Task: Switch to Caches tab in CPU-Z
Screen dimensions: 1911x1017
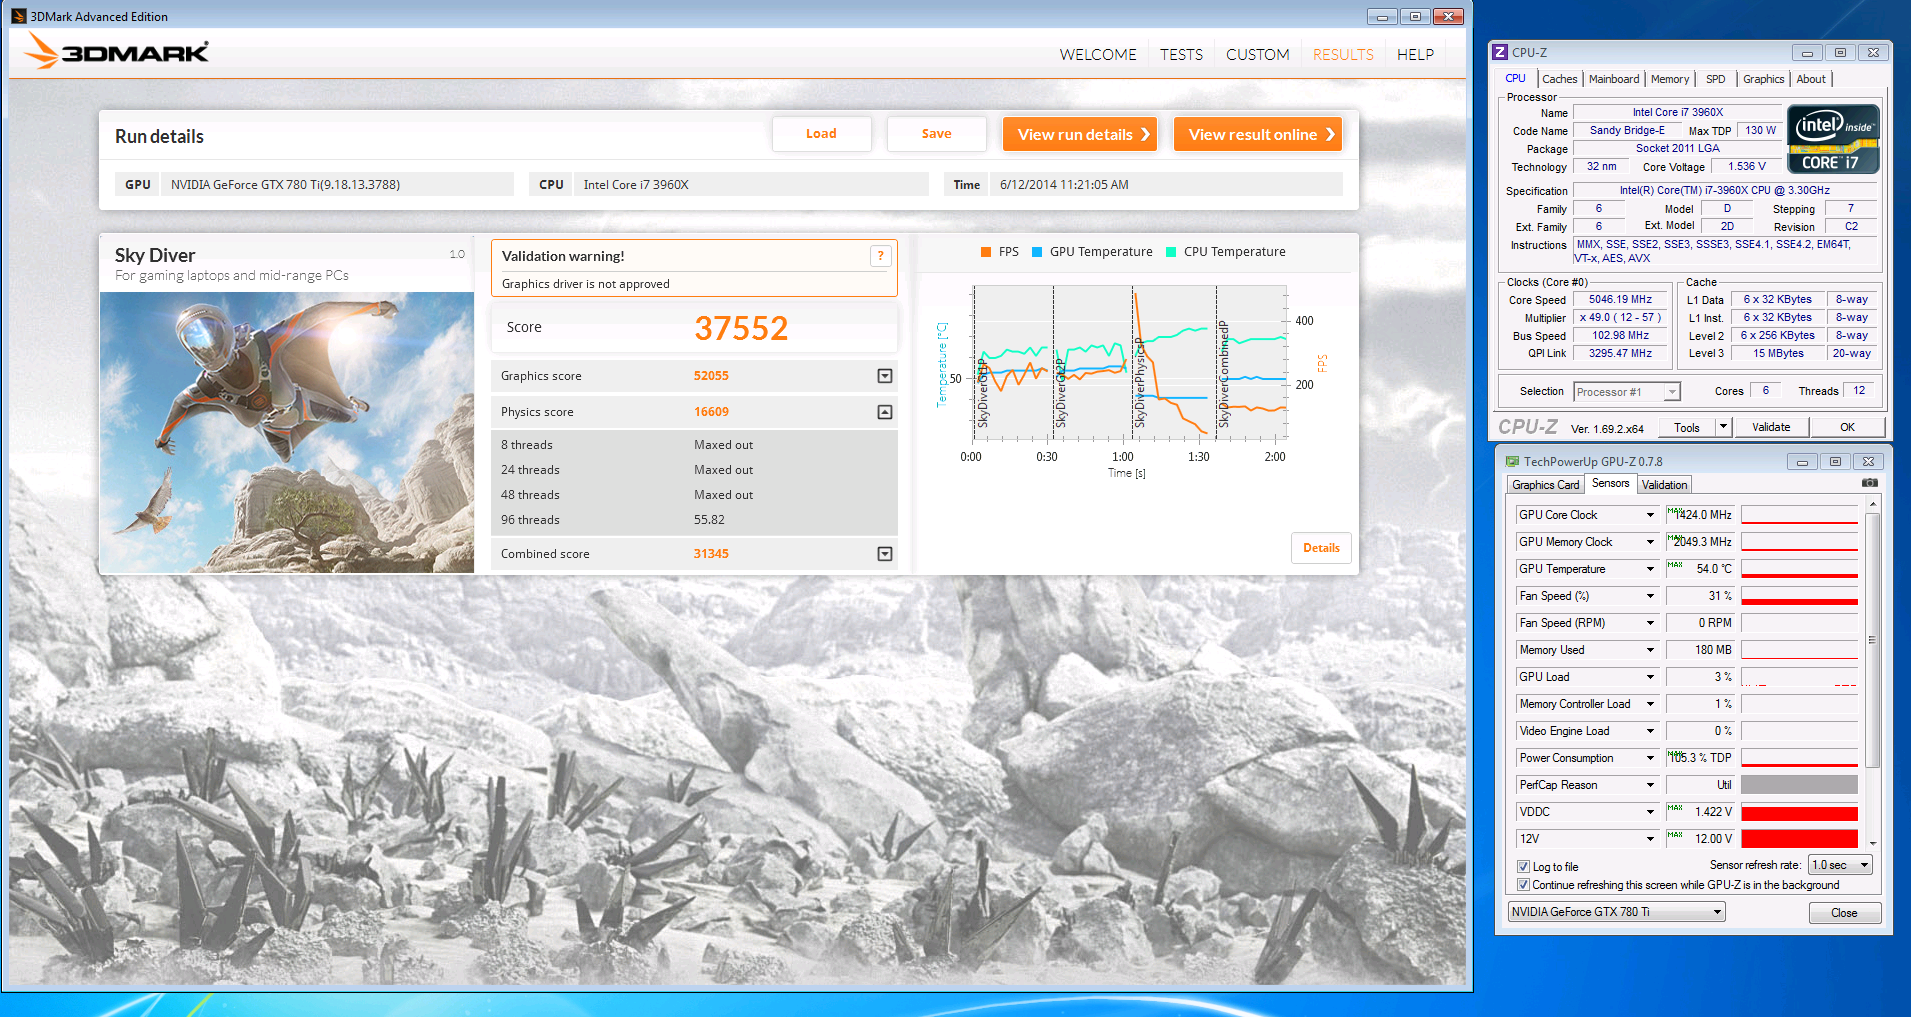Action: click(x=1559, y=79)
